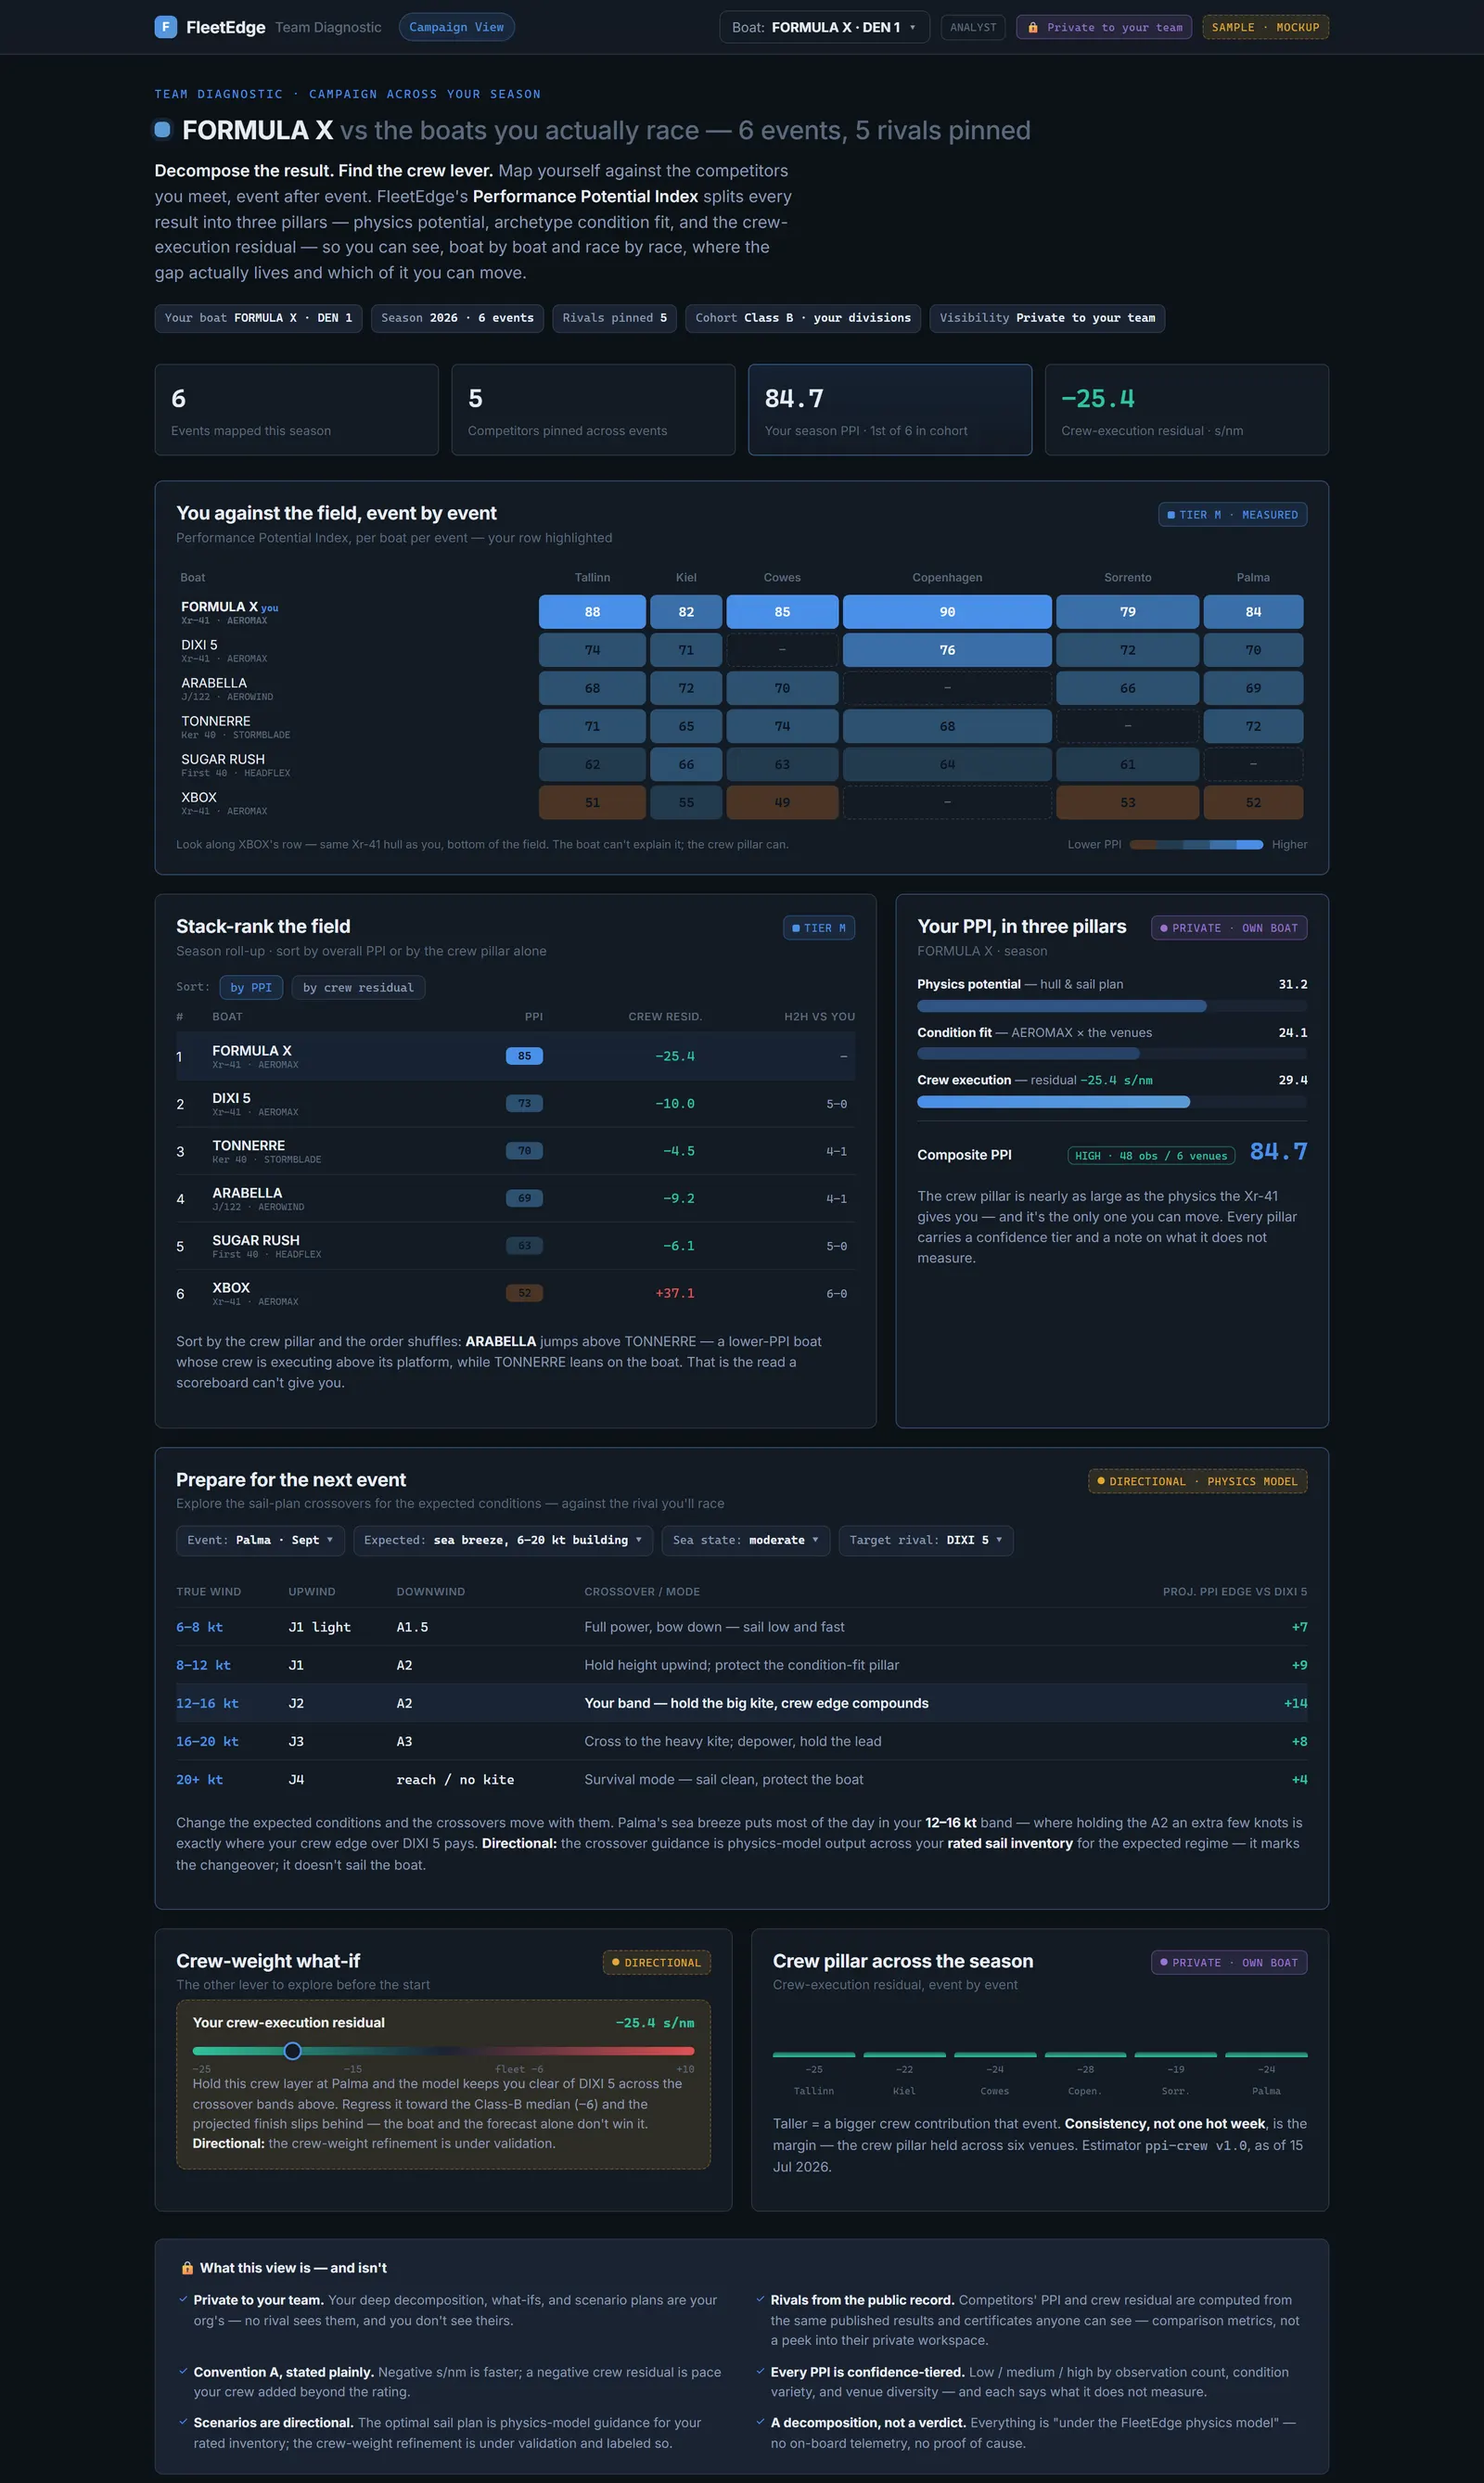
Task: Select the DIXI 5 row in the stack-rank table
Action: pos(515,1104)
